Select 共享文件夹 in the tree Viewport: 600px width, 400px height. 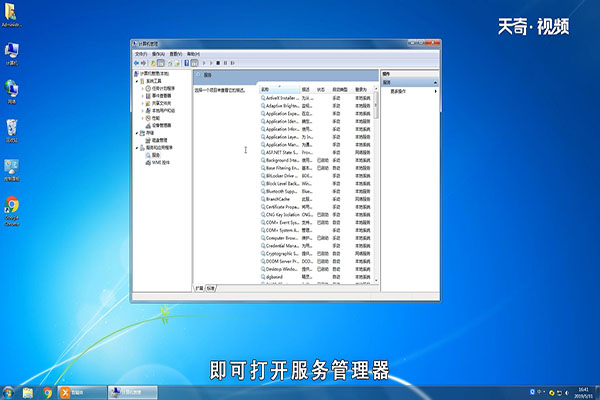pyautogui.click(x=158, y=103)
